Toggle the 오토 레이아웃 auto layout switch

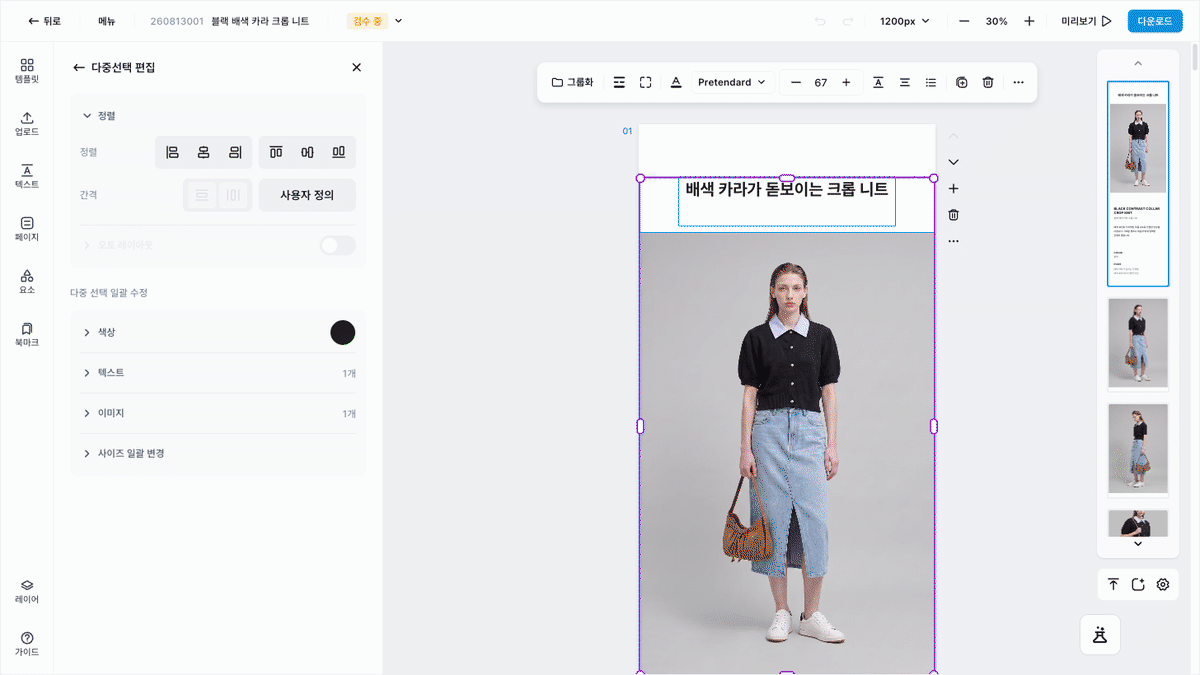[337, 245]
